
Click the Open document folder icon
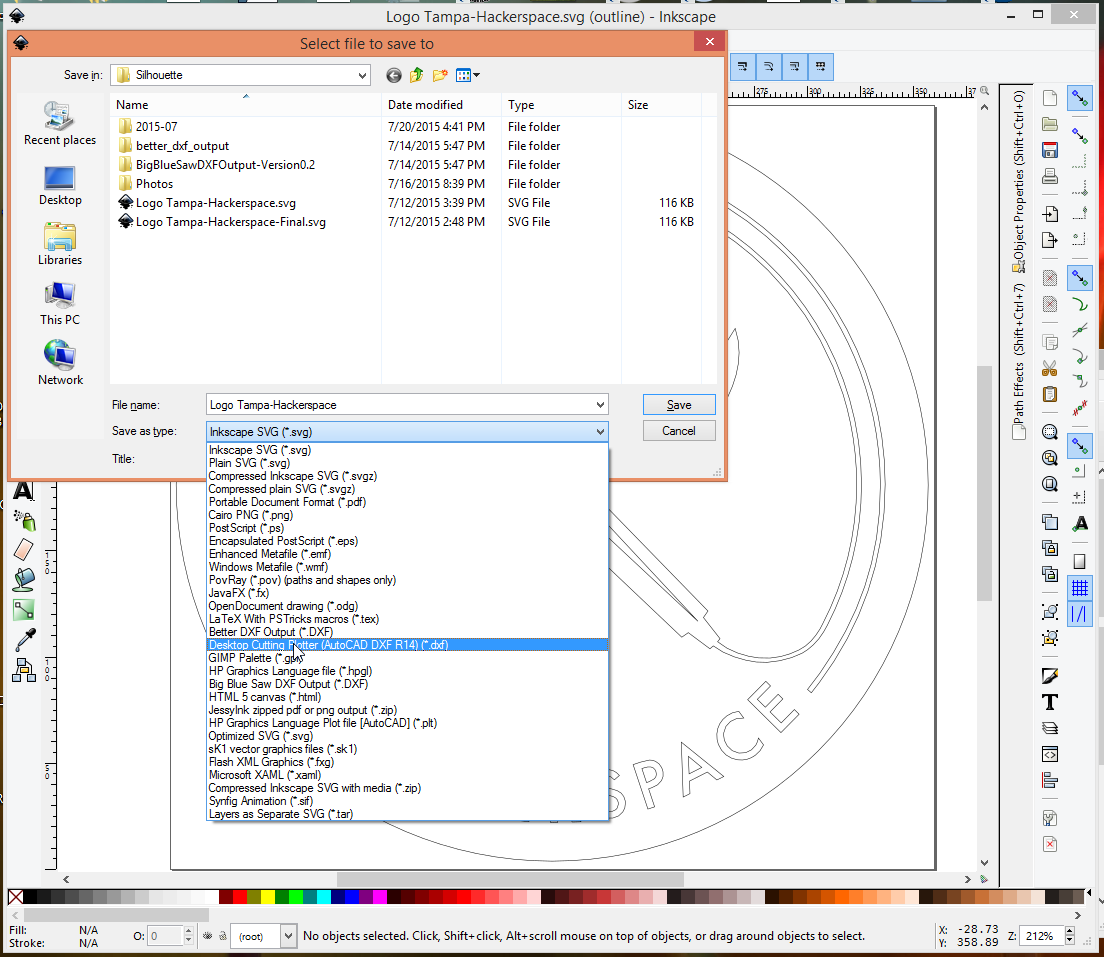click(1050, 124)
